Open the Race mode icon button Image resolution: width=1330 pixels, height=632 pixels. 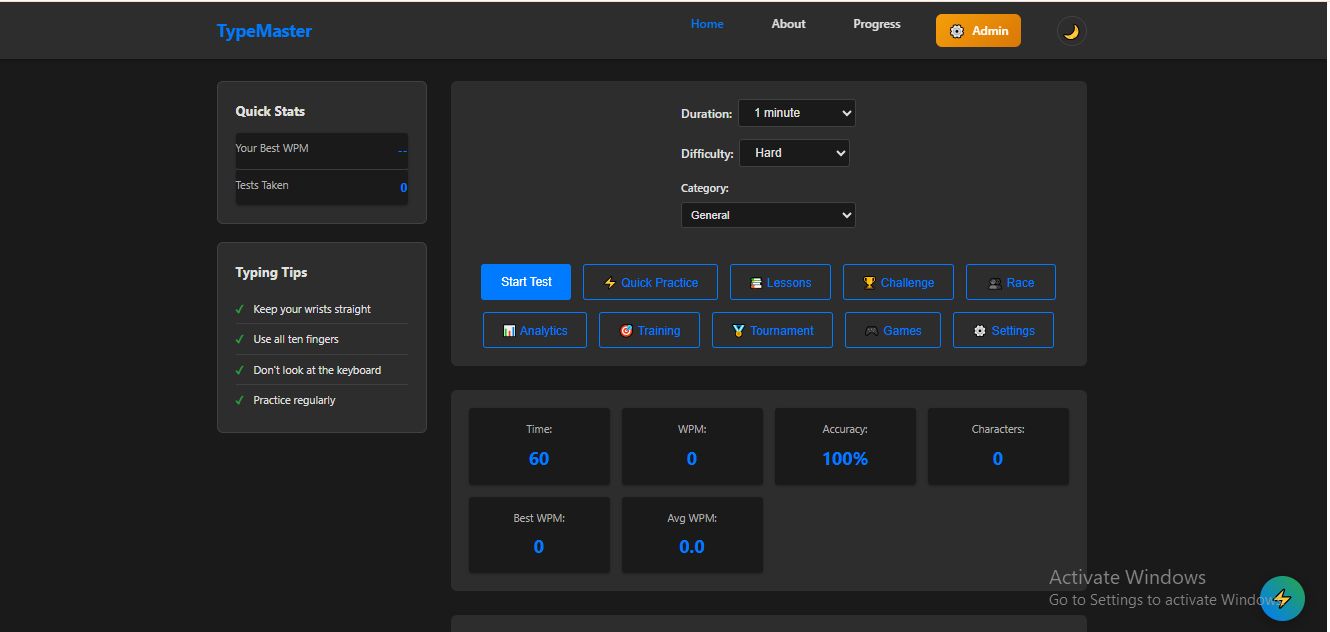click(994, 283)
